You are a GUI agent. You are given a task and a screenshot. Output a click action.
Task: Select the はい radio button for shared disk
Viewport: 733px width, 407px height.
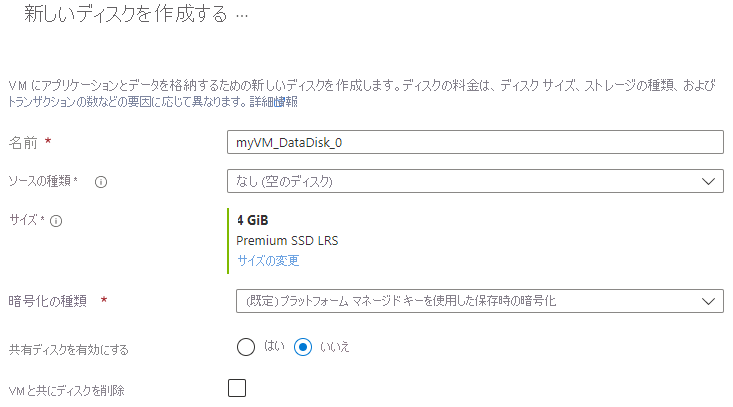tap(248, 347)
